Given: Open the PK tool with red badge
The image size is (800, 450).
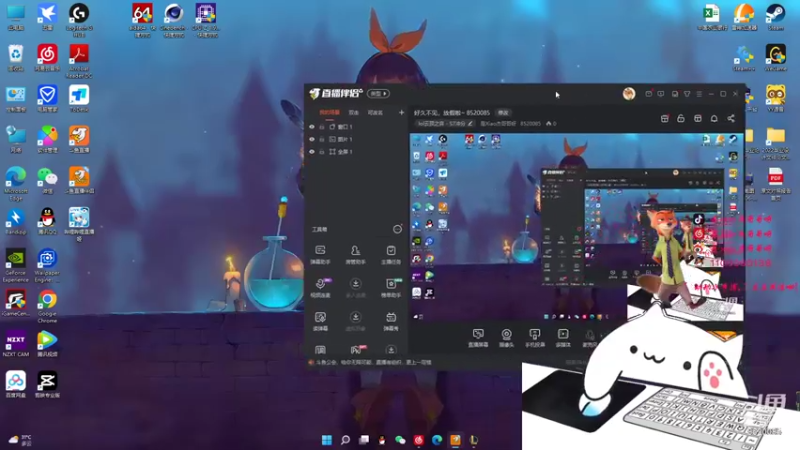Looking at the screenshot, I should tap(357, 349).
